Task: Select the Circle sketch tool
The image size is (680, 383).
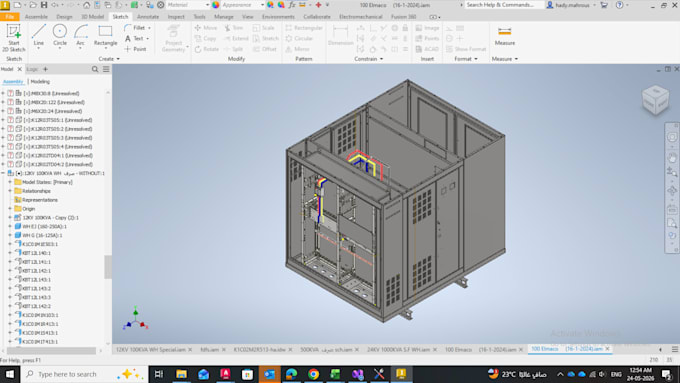Action: tap(60, 35)
